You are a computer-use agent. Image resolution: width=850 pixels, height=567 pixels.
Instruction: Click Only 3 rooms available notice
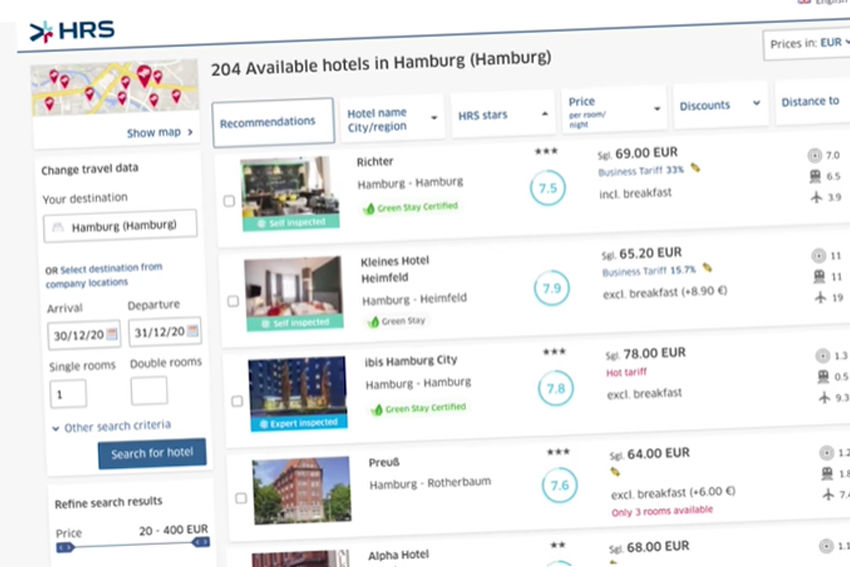[x=662, y=511]
